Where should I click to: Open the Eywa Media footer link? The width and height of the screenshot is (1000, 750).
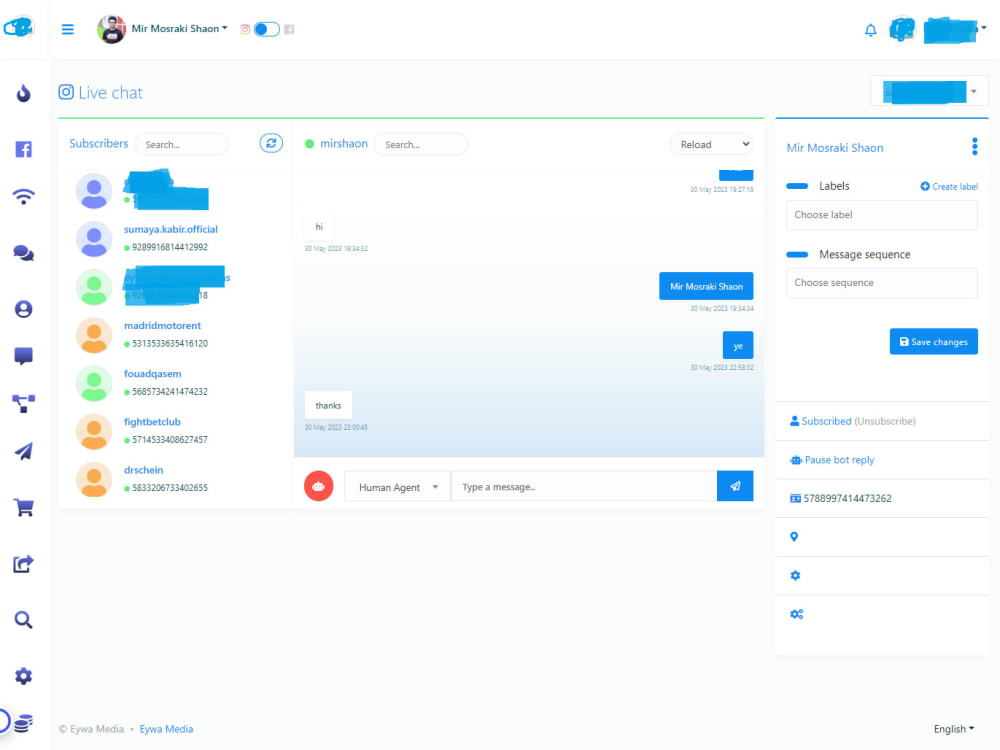[x=166, y=729]
